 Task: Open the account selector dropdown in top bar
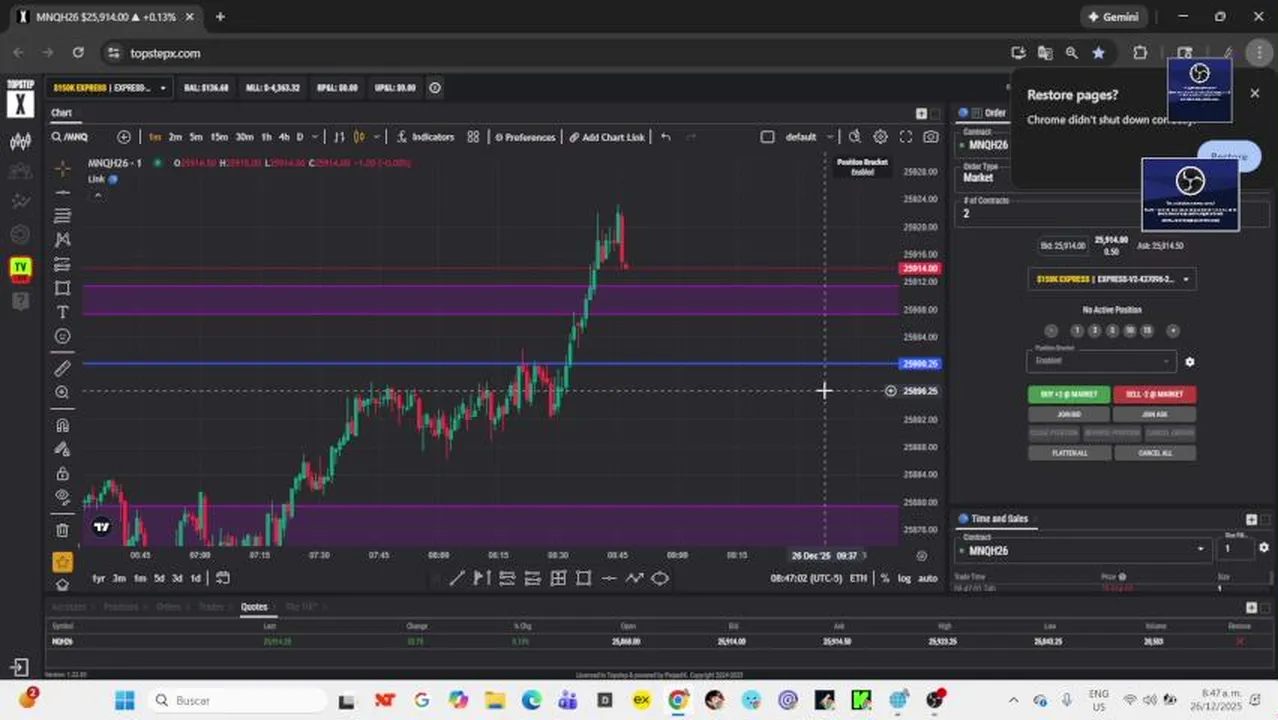tap(110, 88)
